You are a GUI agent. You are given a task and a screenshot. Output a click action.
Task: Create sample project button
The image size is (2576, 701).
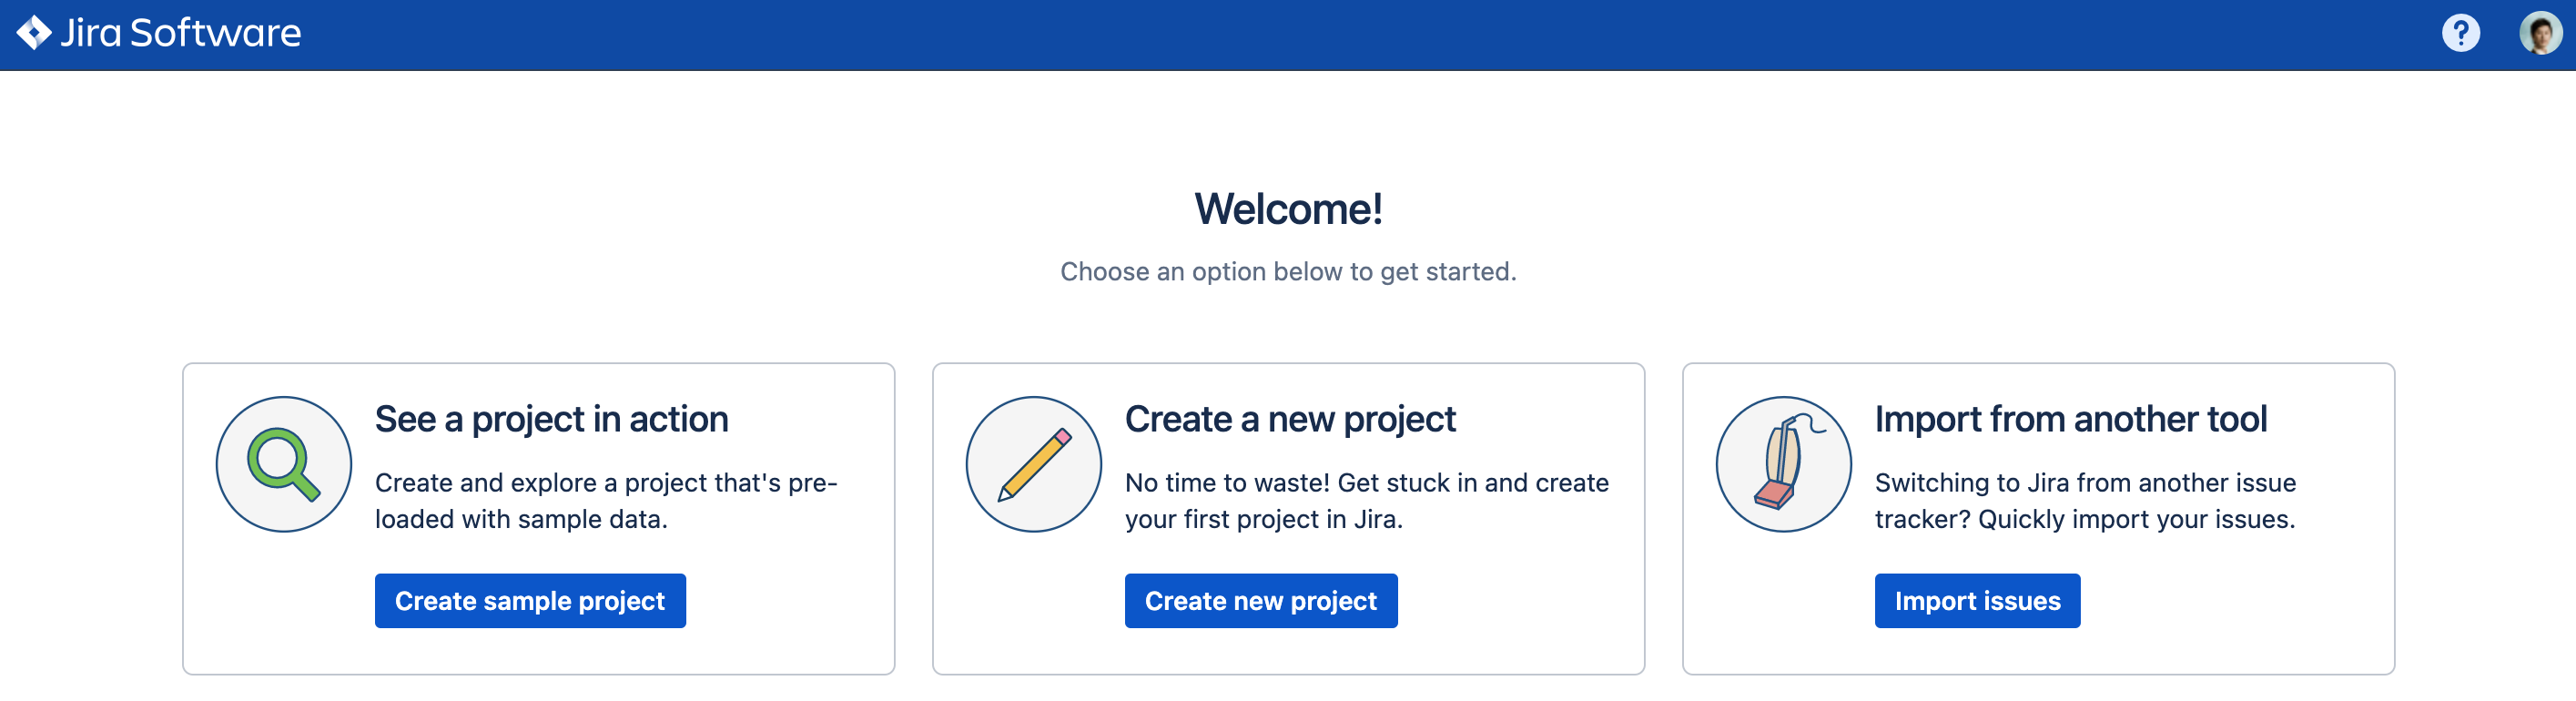coord(530,600)
